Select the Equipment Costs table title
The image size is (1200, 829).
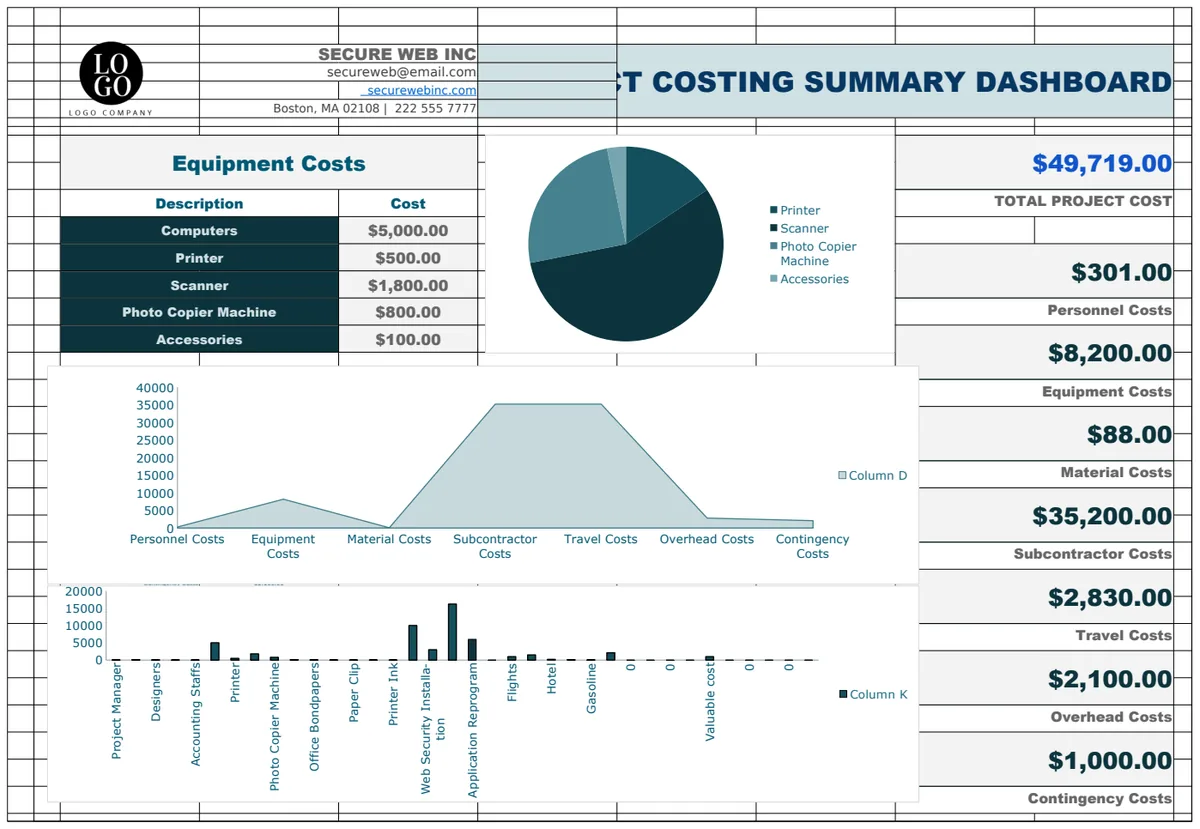[x=269, y=163]
